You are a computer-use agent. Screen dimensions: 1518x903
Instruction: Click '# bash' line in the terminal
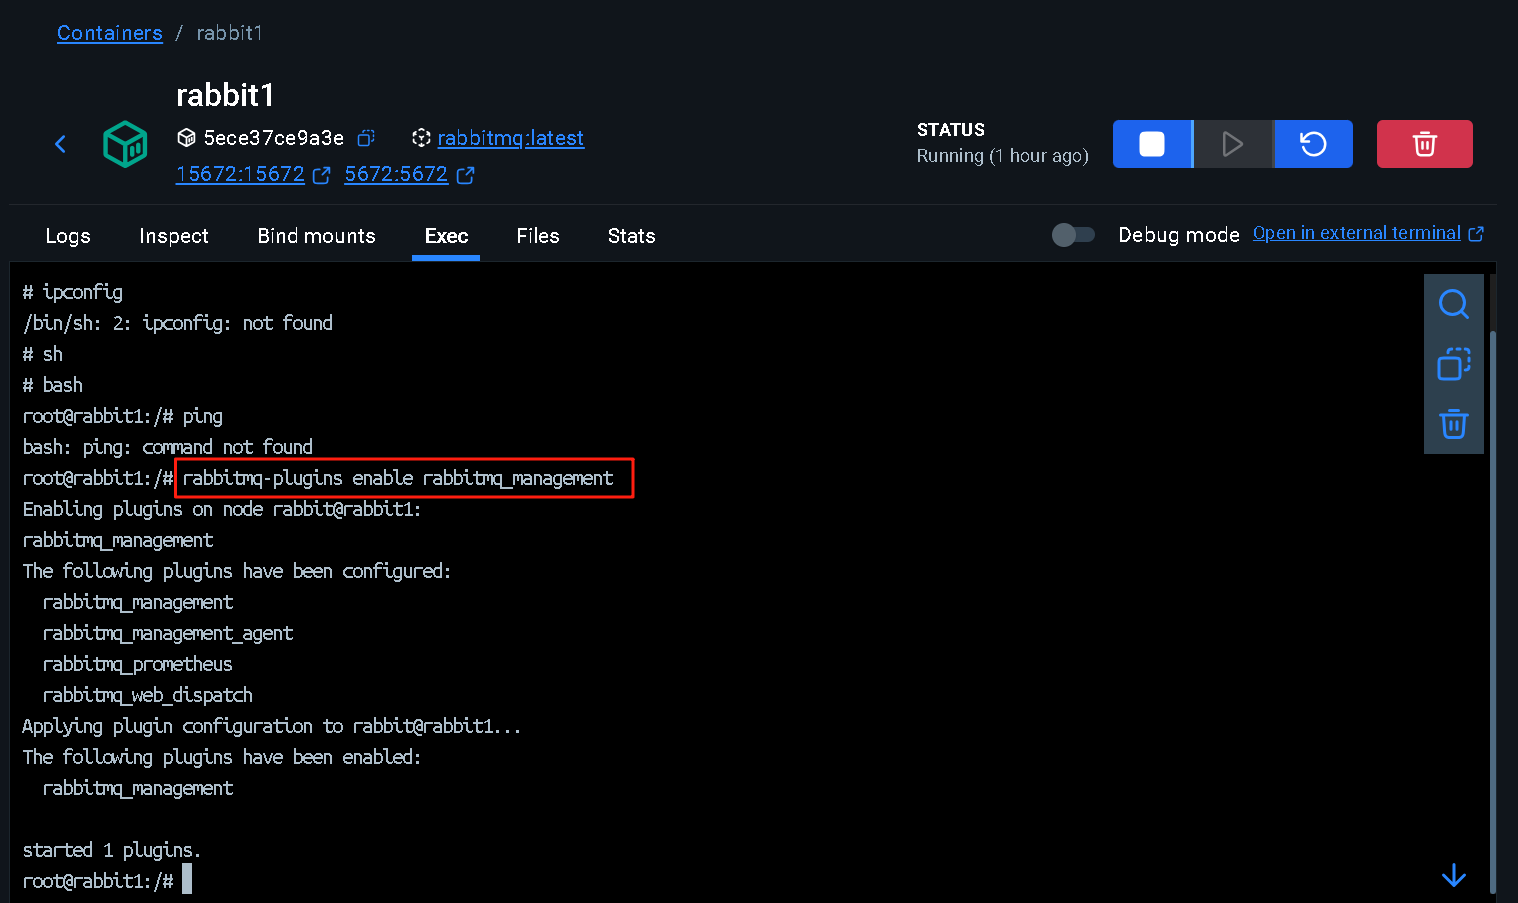(x=53, y=385)
